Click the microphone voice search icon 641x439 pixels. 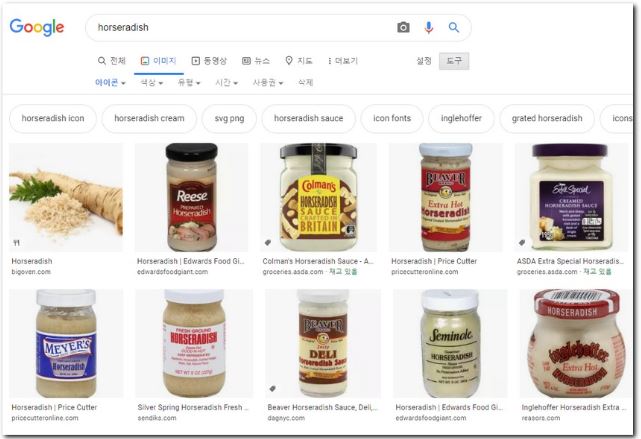tap(428, 27)
